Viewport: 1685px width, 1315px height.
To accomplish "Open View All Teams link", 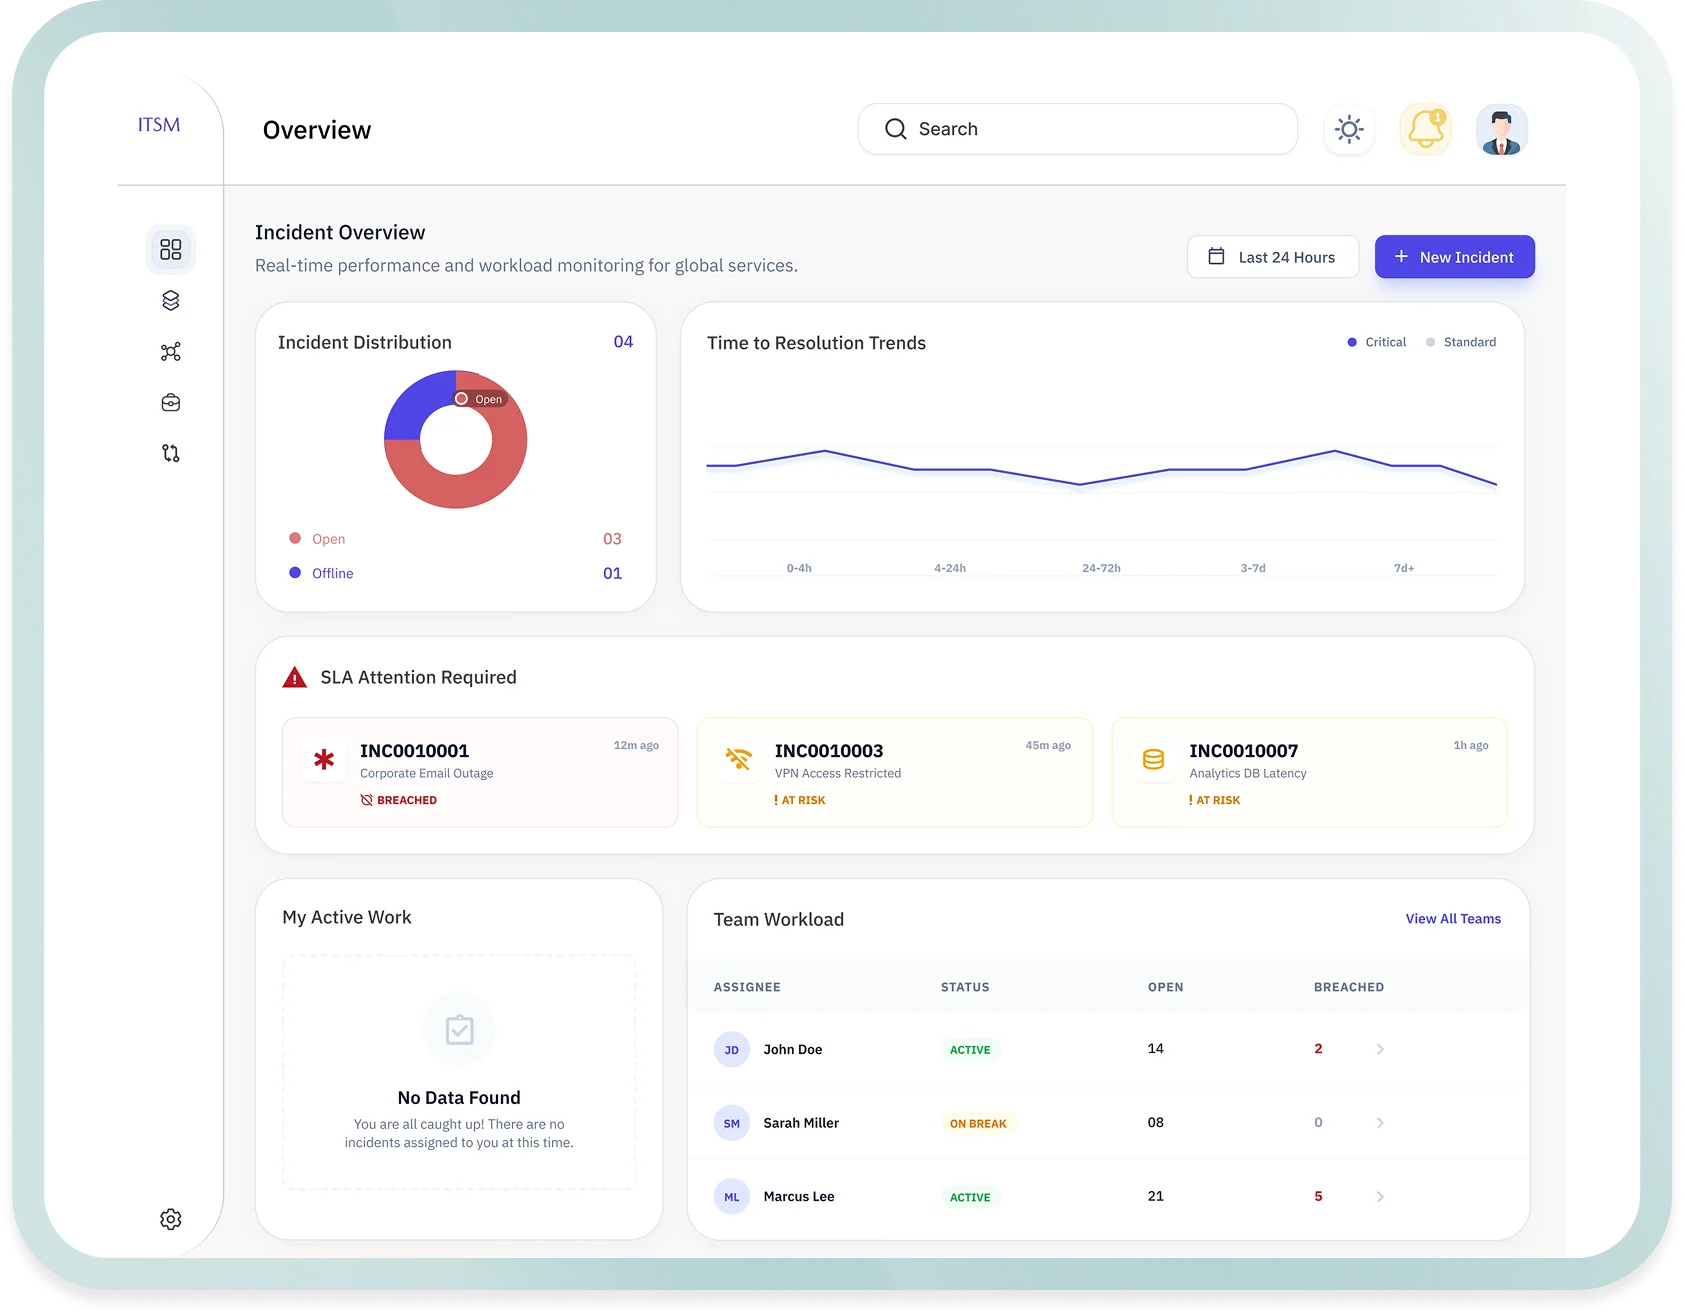I will pyautogui.click(x=1453, y=919).
